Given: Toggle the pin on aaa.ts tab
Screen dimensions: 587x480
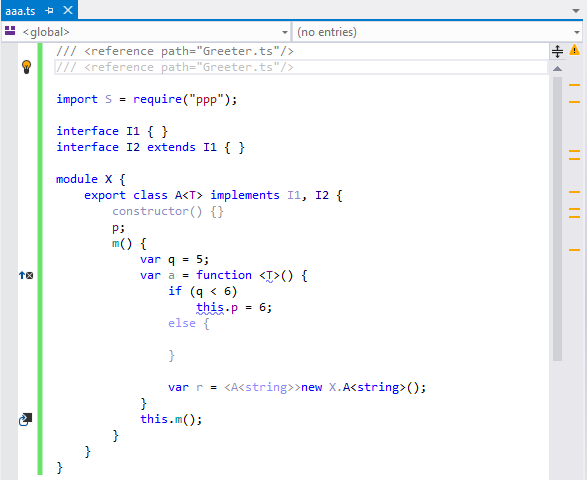Looking at the screenshot, I should [x=49, y=10].
